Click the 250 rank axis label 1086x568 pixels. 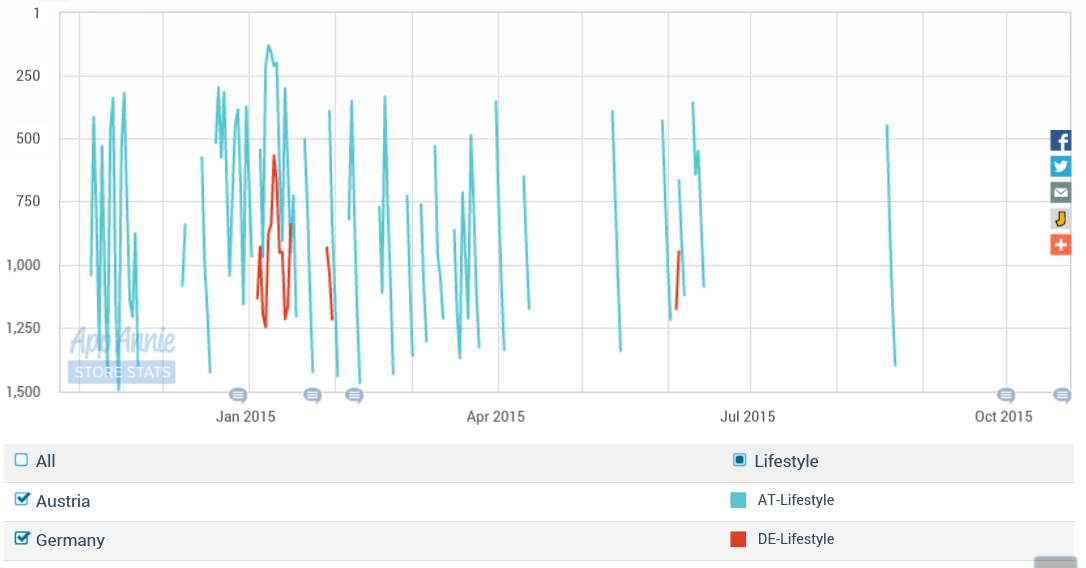pyautogui.click(x=28, y=76)
